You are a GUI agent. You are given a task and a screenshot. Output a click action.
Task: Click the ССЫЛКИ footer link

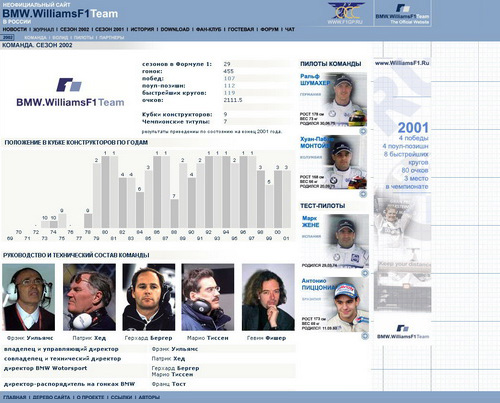coord(120,397)
